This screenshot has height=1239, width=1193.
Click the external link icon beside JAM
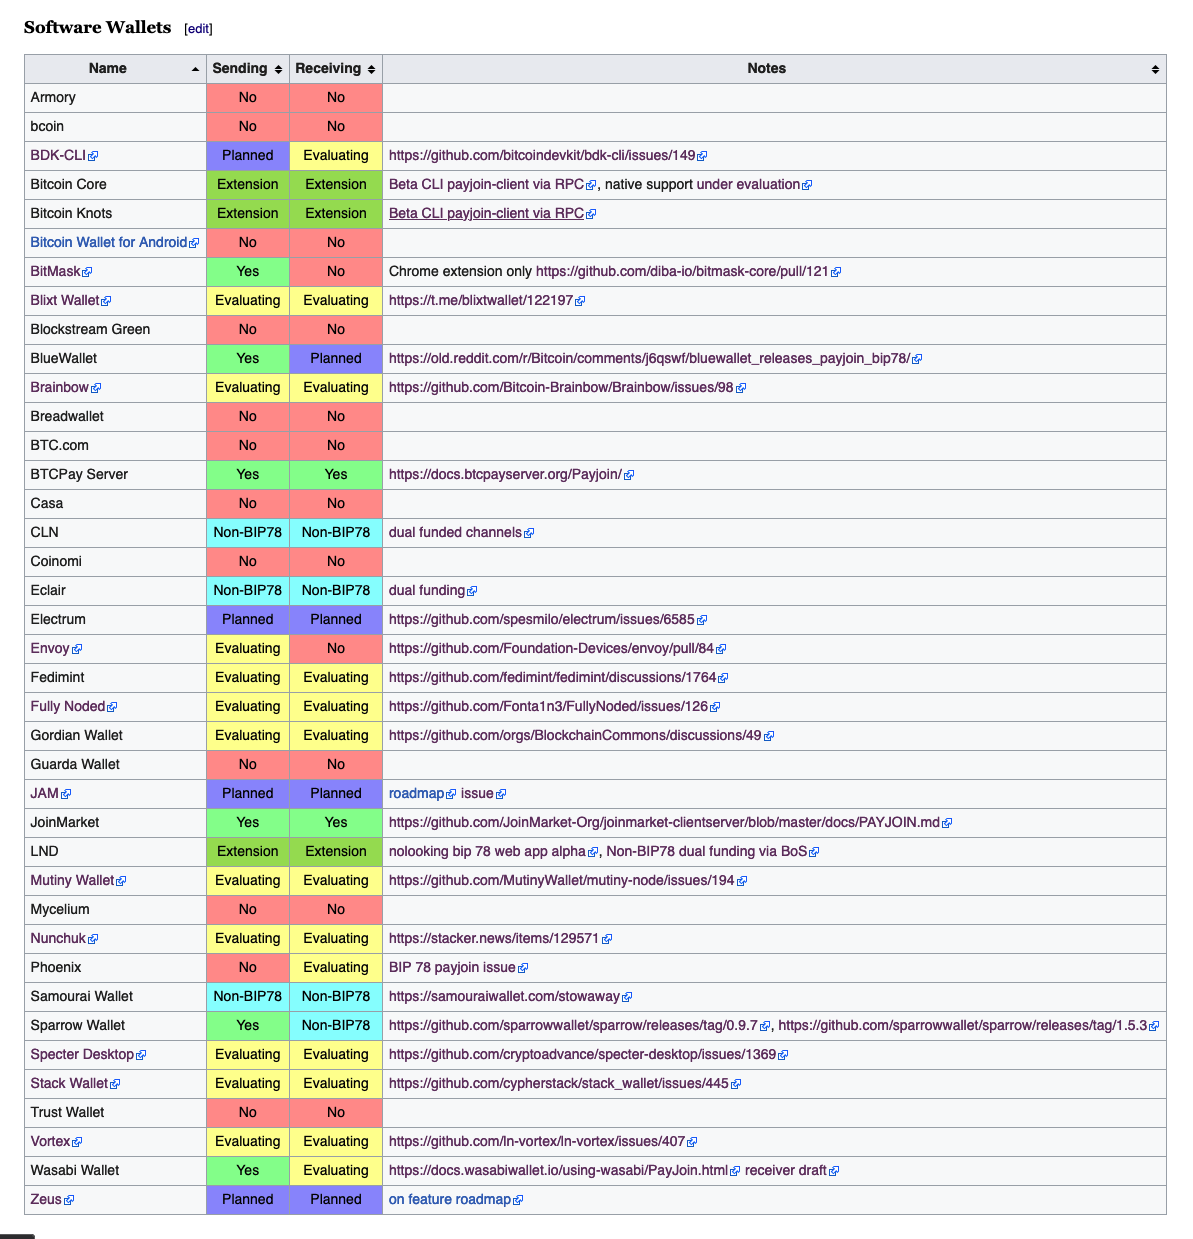[x=64, y=793]
